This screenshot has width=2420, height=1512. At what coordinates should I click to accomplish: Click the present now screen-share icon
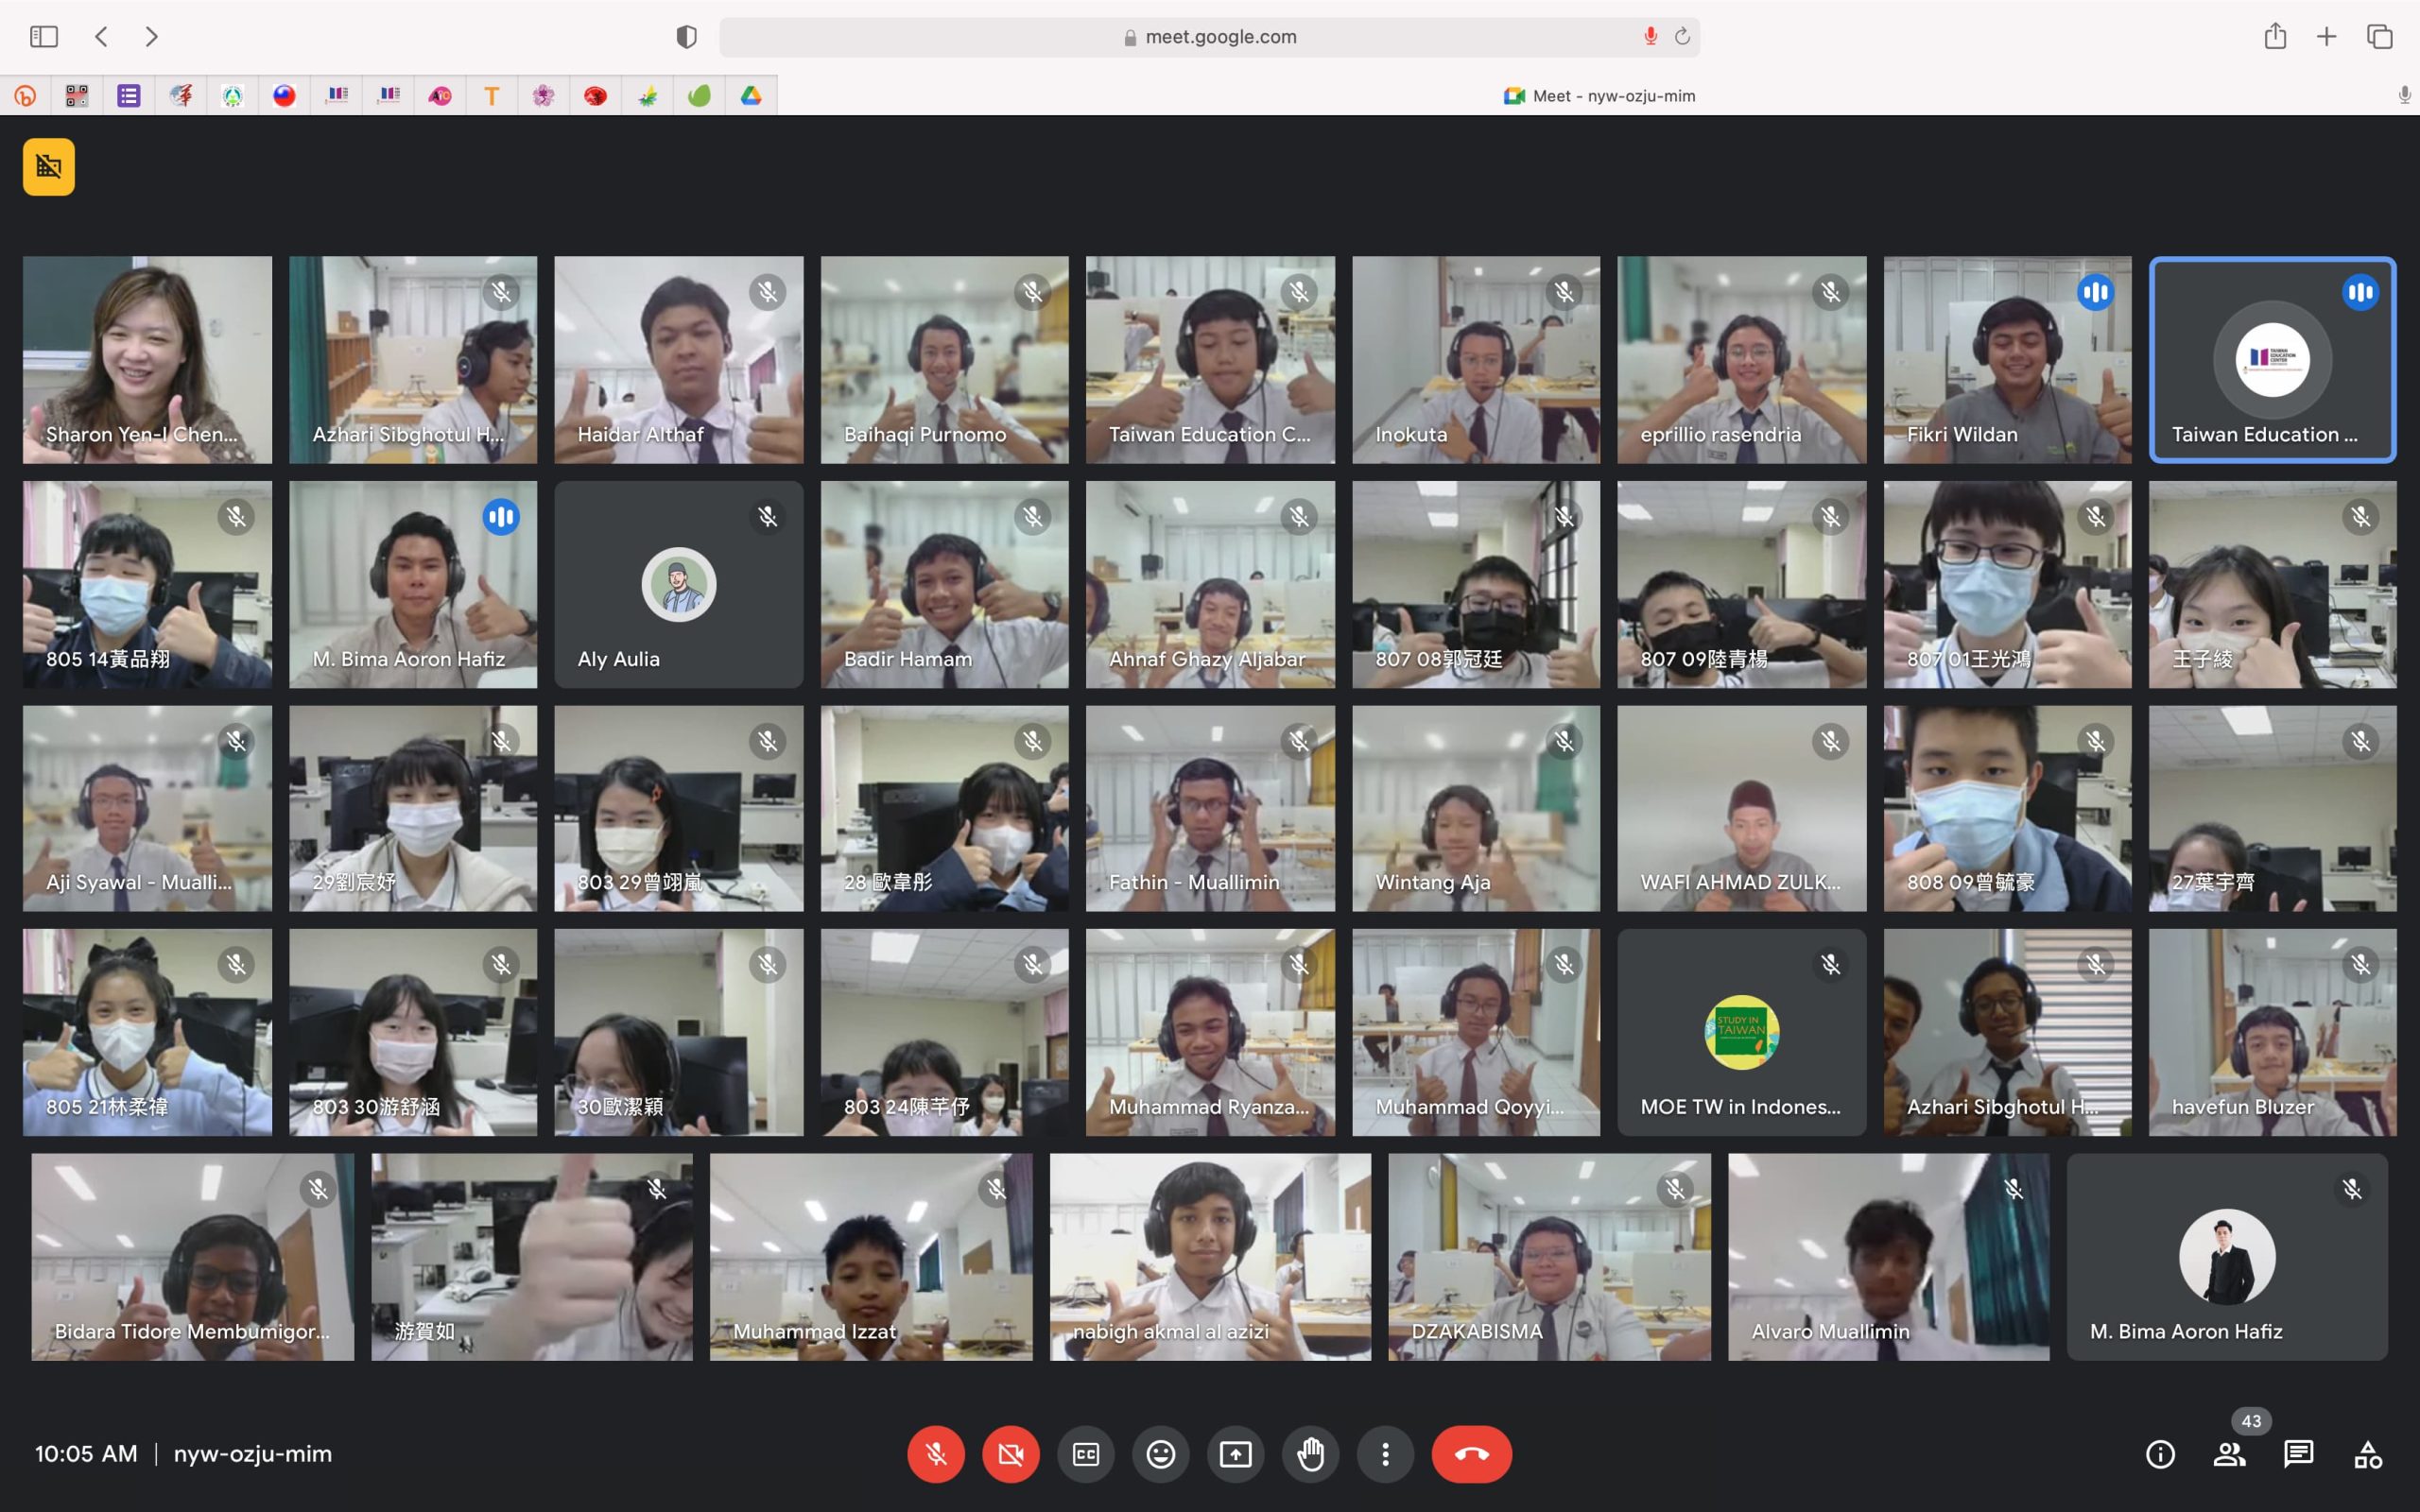[x=1235, y=1454]
